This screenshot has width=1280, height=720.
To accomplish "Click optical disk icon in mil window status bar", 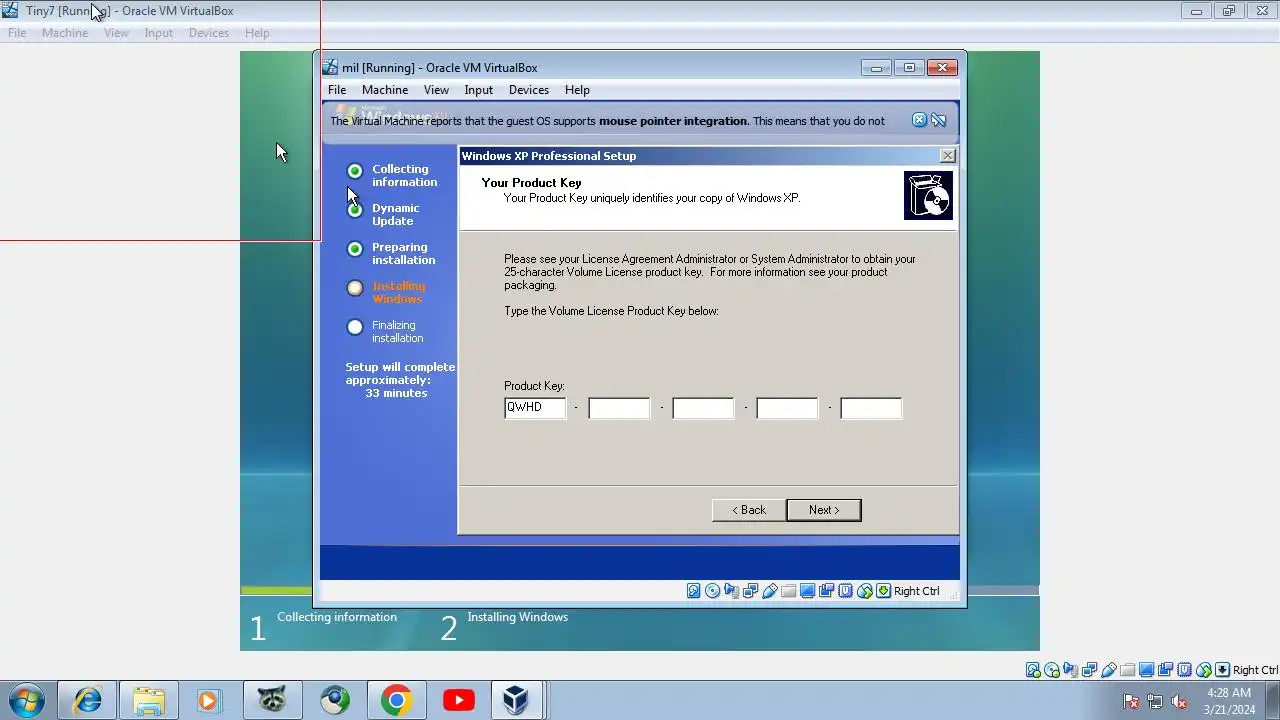I will [x=712, y=591].
